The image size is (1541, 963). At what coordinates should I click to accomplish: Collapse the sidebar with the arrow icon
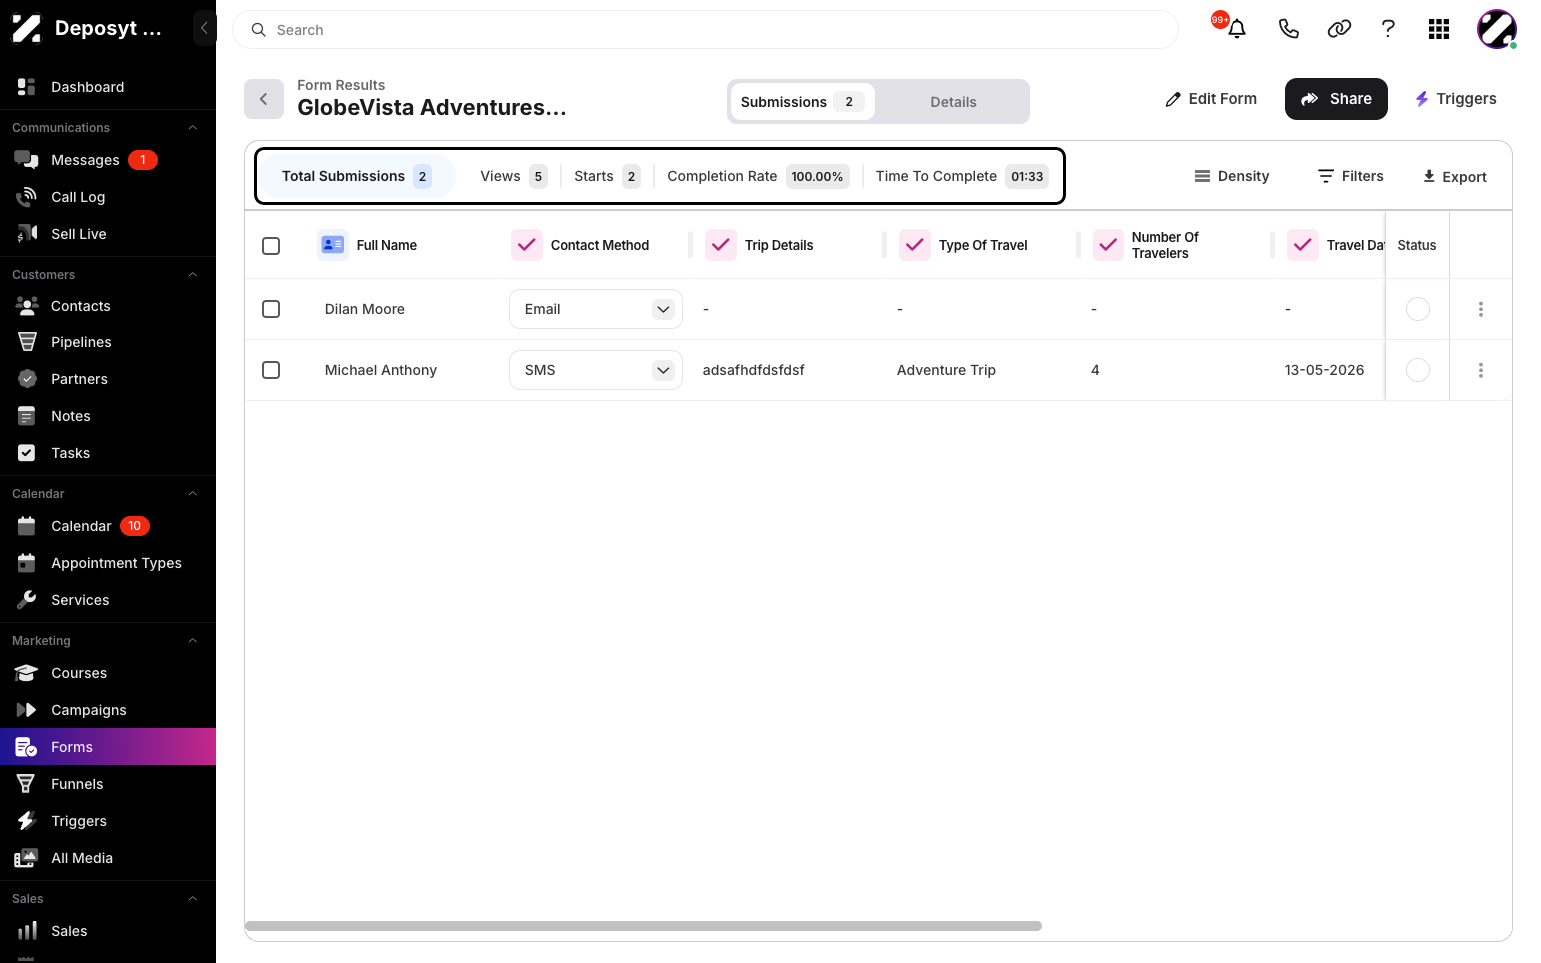click(x=204, y=28)
